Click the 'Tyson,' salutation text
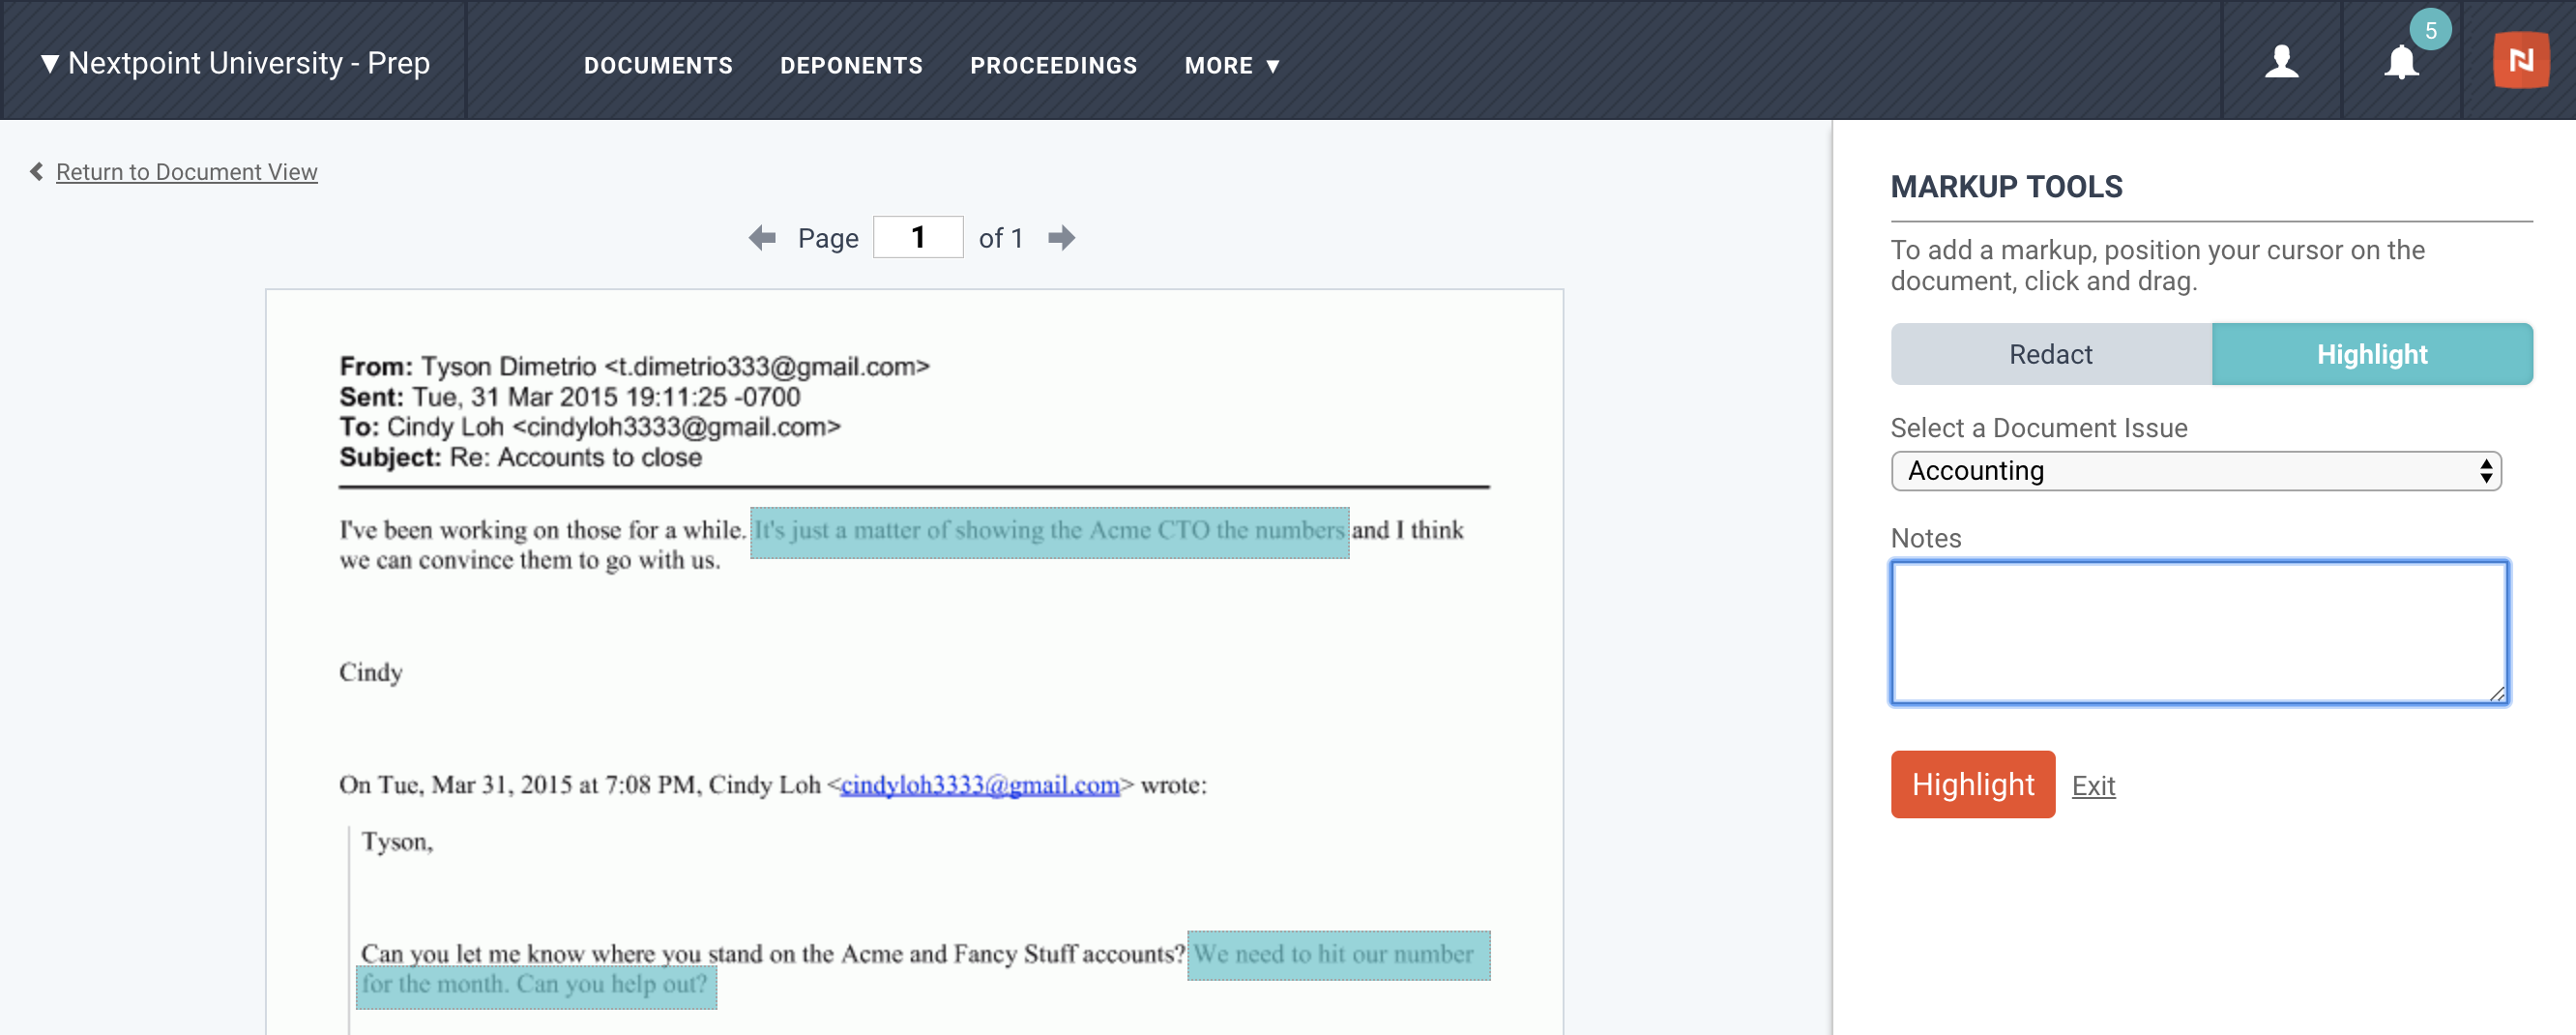2576x1035 pixels. tap(397, 842)
